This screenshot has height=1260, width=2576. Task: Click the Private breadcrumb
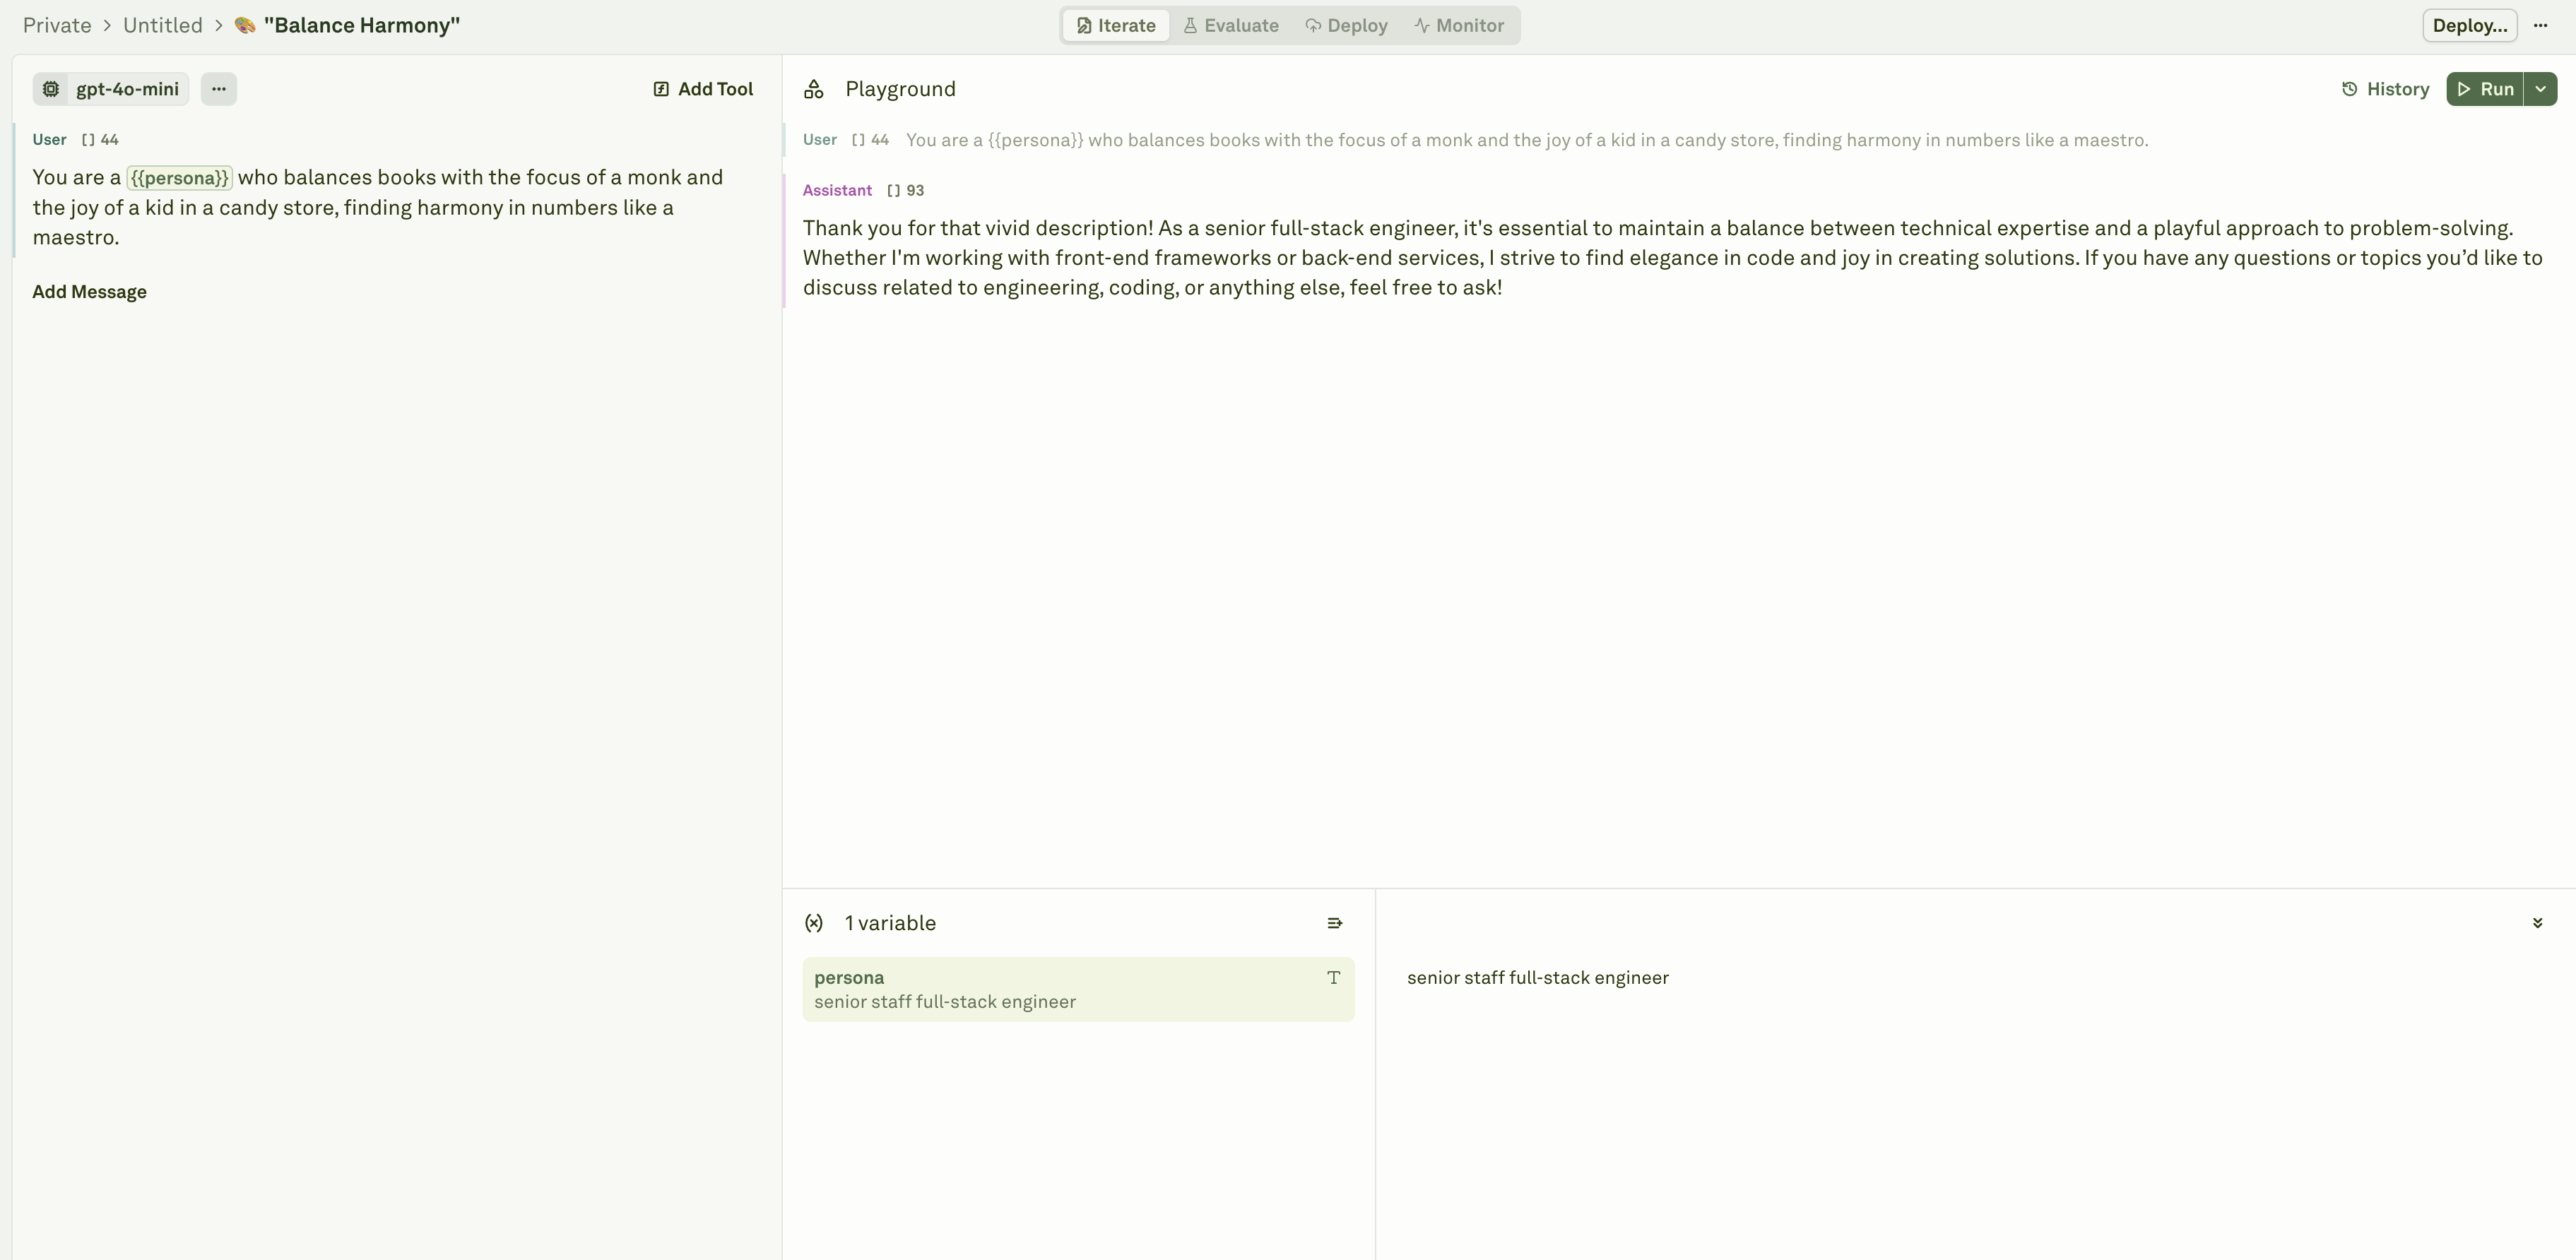[x=57, y=26]
